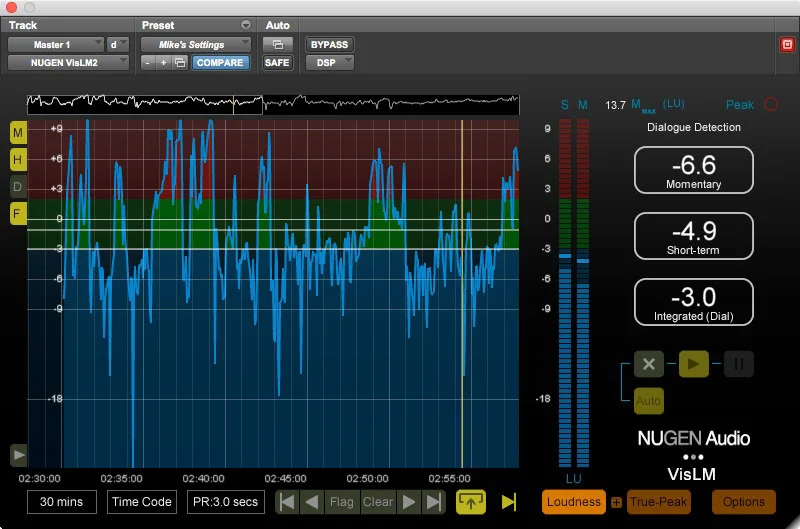Enable the dimmed D graph button
Viewport: 800px width, 529px height.
pyautogui.click(x=18, y=187)
